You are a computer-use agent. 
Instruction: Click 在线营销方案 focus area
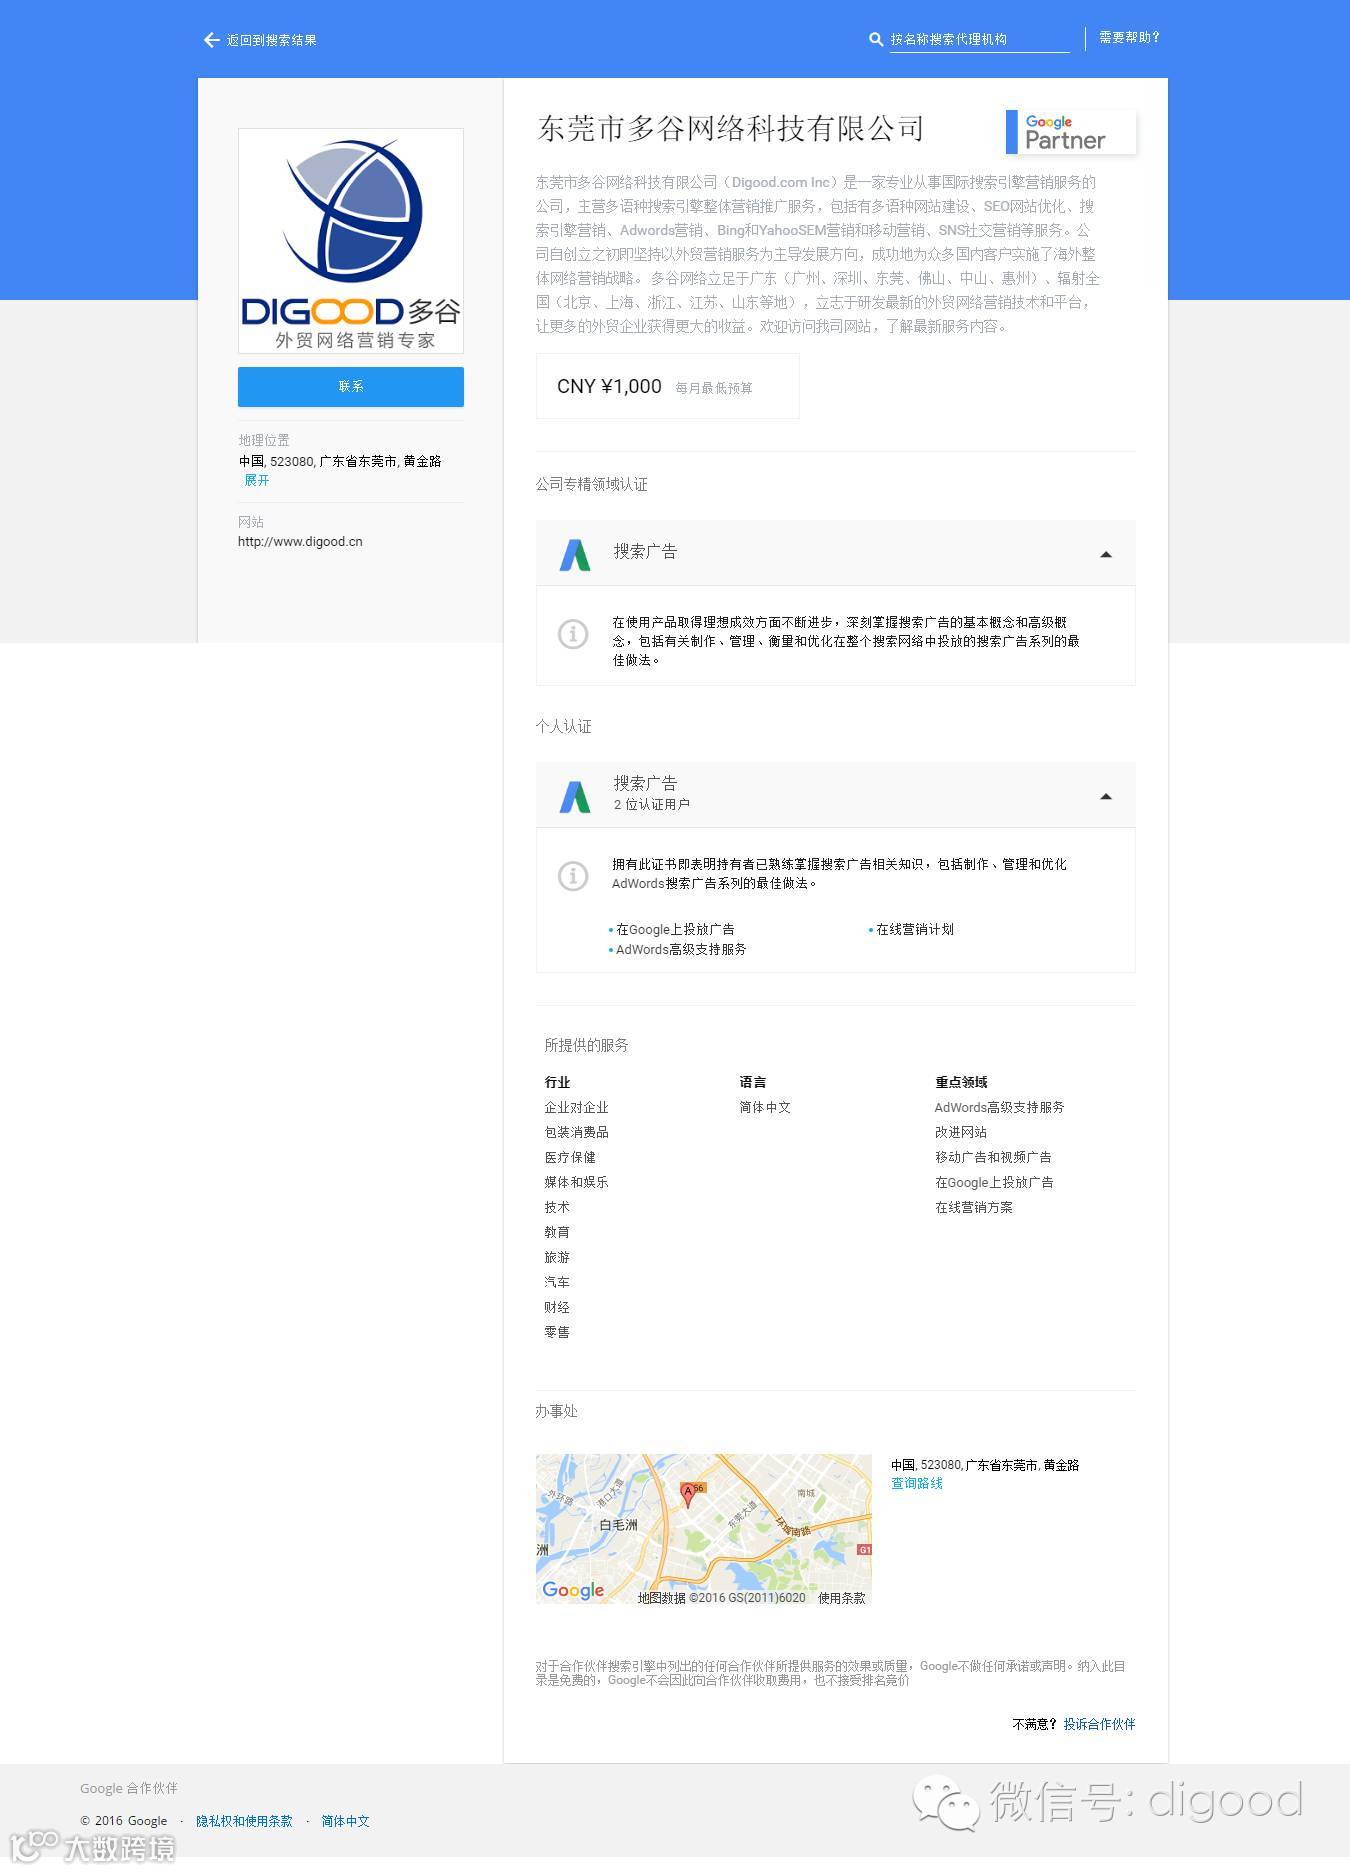pyautogui.click(x=974, y=1208)
